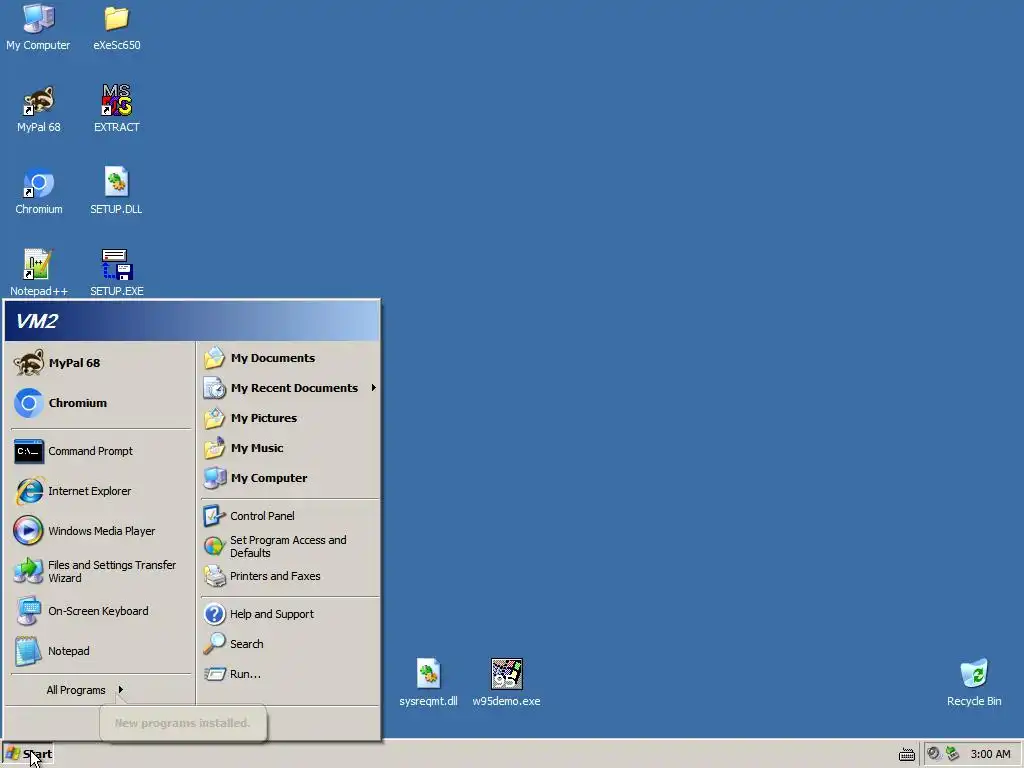
Task: Open Command Prompt in Start menu
Action: point(101,451)
